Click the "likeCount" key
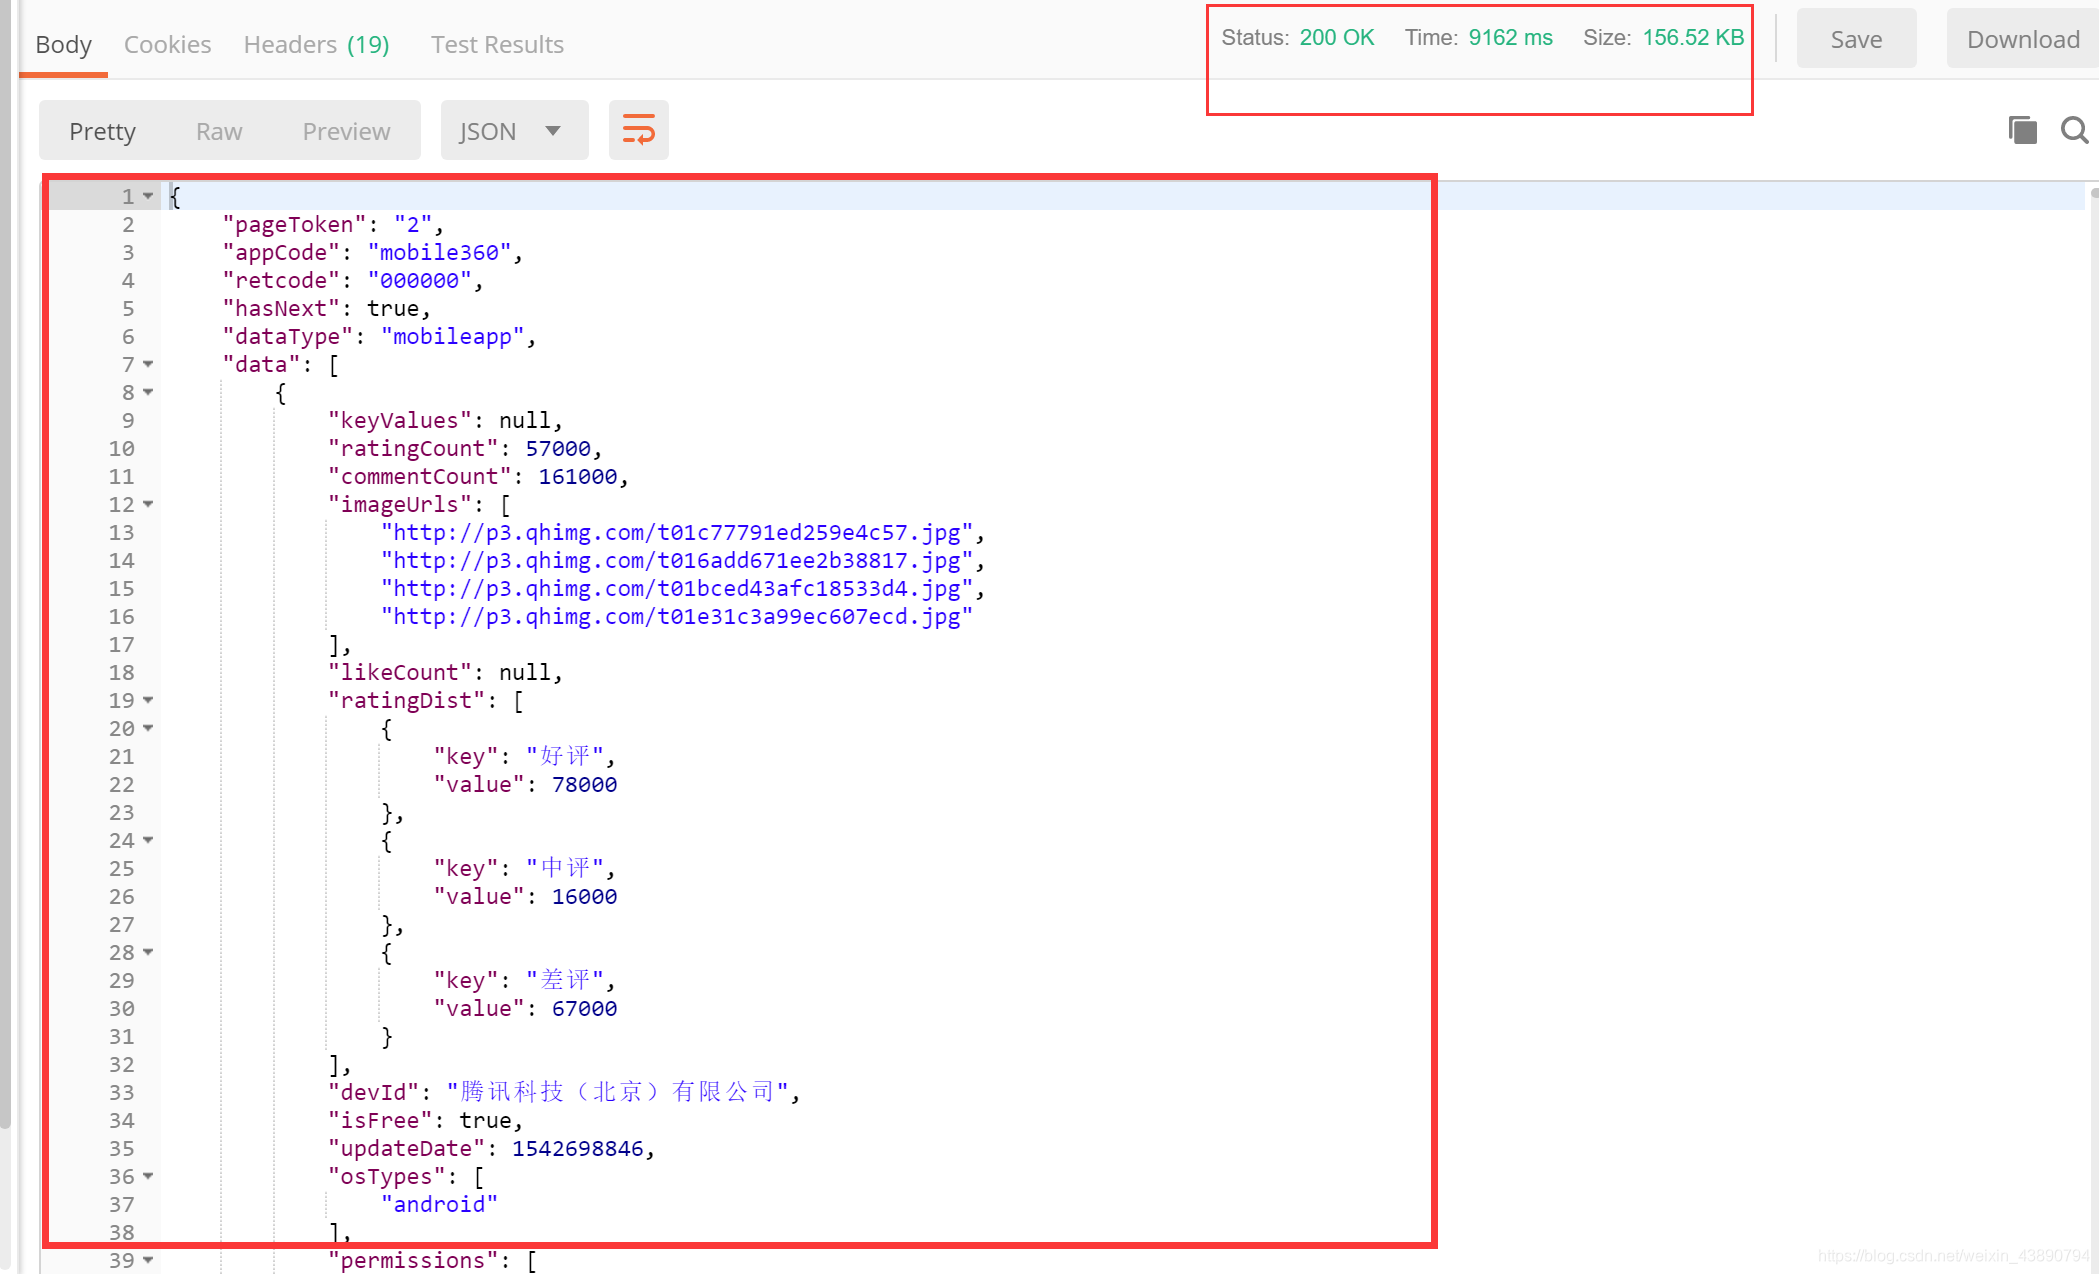The height and width of the screenshot is (1274, 2099). 400,672
